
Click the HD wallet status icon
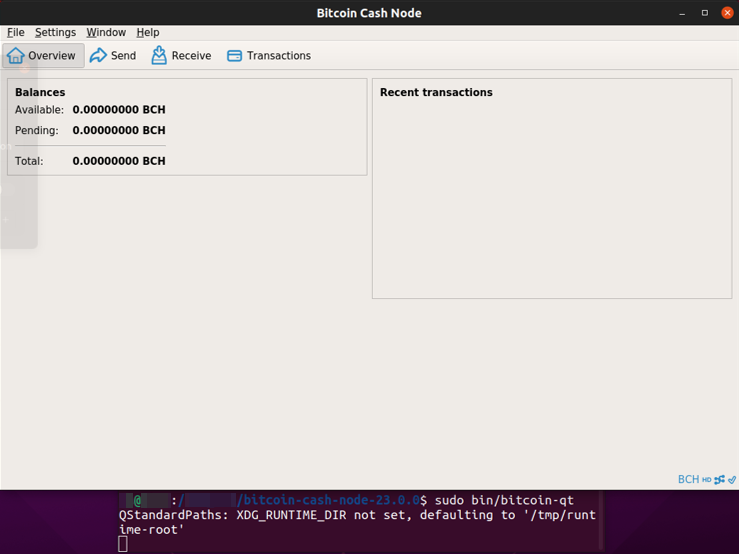706,480
